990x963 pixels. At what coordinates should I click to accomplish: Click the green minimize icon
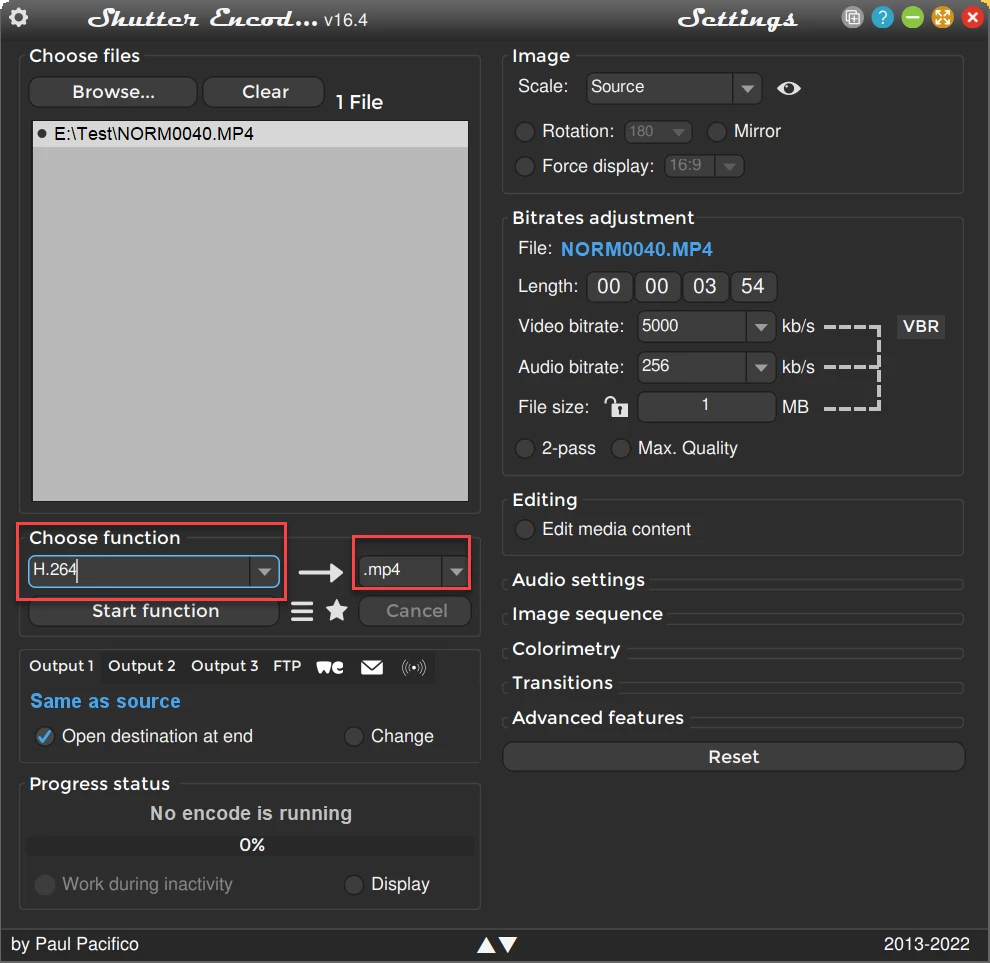[912, 17]
